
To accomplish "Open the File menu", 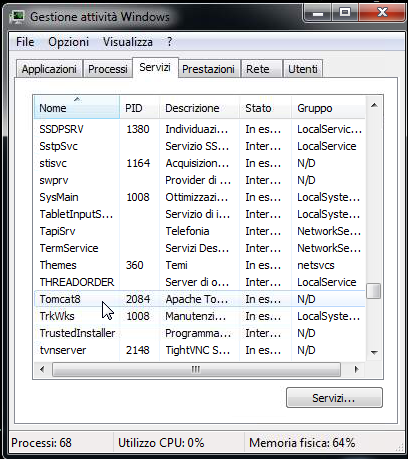I will pyautogui.click(x=25, y=42).
